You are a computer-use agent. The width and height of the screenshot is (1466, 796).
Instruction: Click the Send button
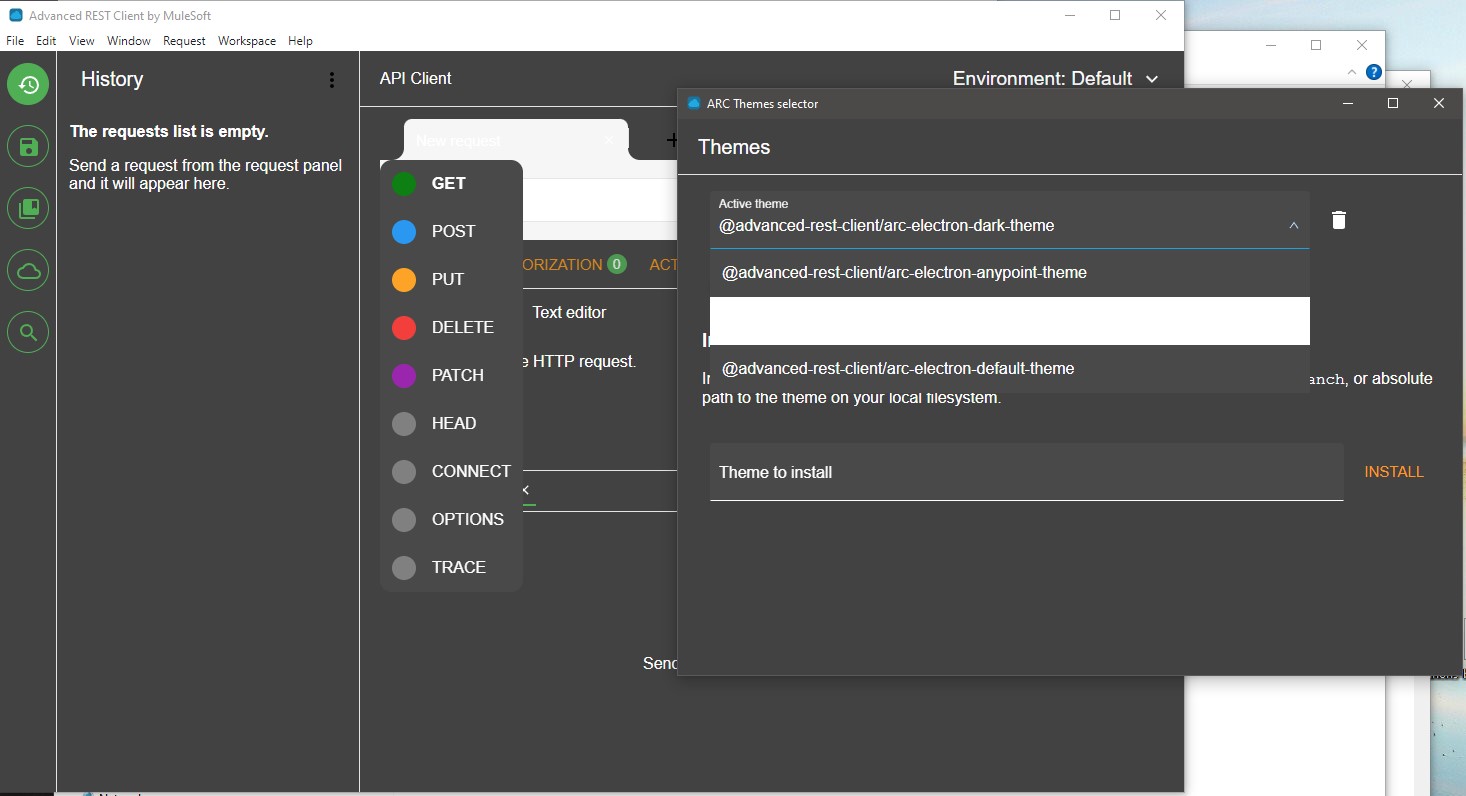(x=660, y=663)
